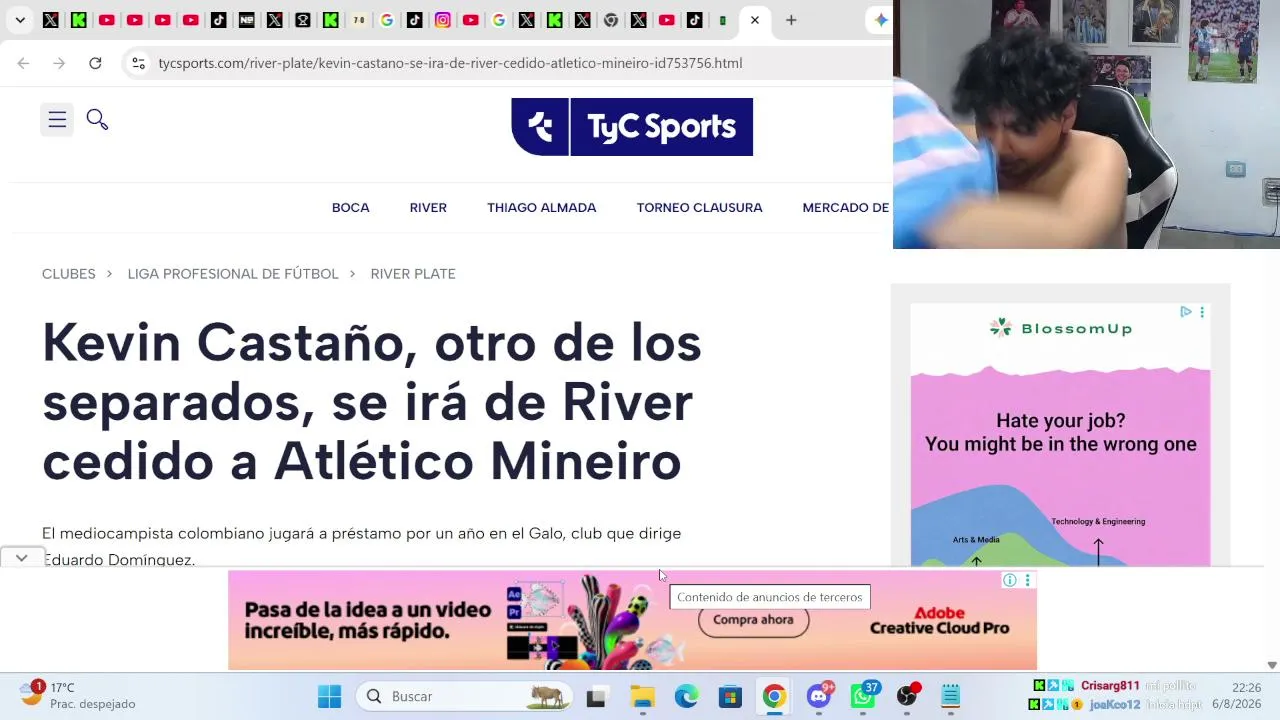Screen dimensions: 1280x720
Task: Go back to the previous page
Action: click(x=23, y=63)
